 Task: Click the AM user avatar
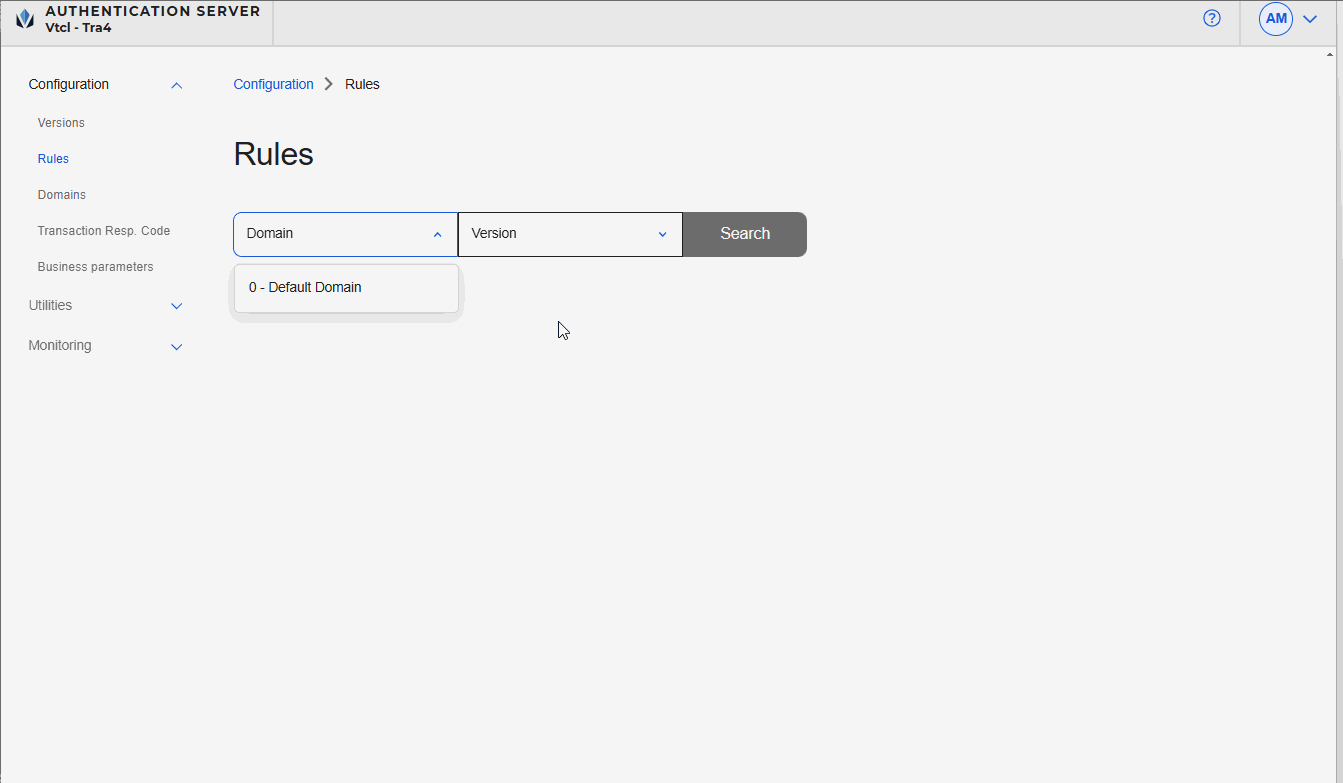(1276, 19)
